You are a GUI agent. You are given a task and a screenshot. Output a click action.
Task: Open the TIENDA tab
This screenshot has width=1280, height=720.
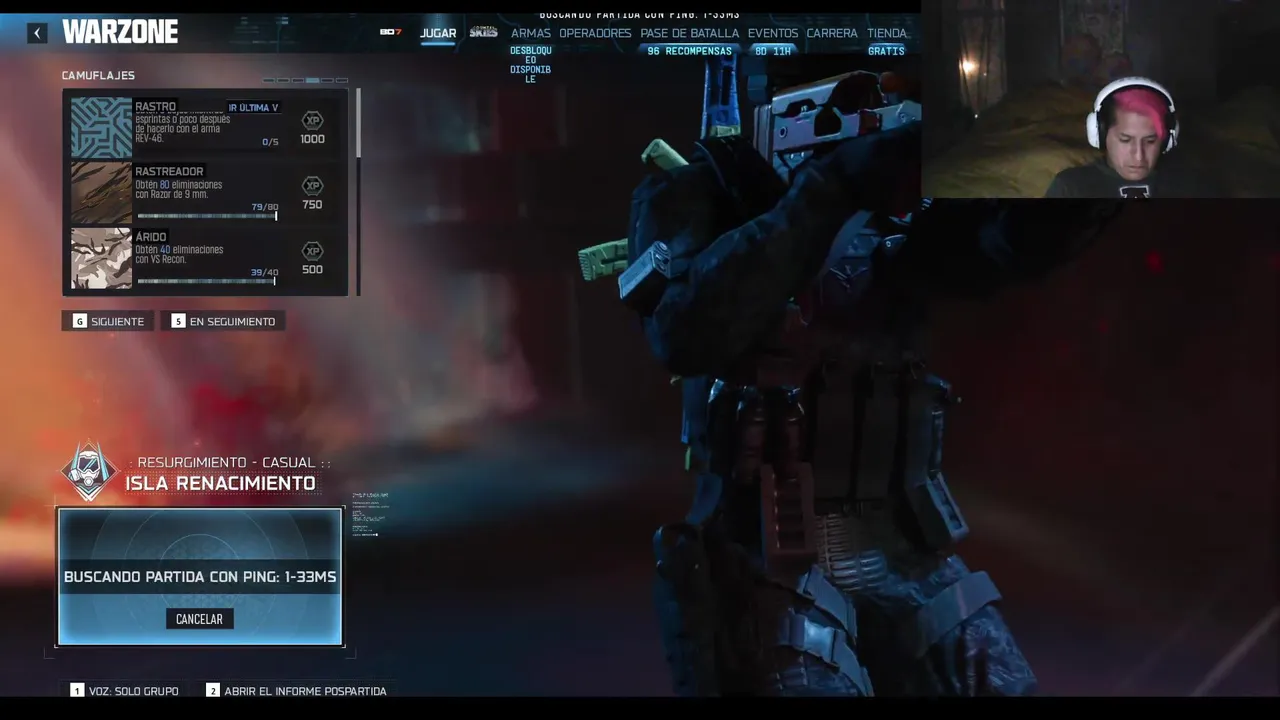[x=887, y=33]
